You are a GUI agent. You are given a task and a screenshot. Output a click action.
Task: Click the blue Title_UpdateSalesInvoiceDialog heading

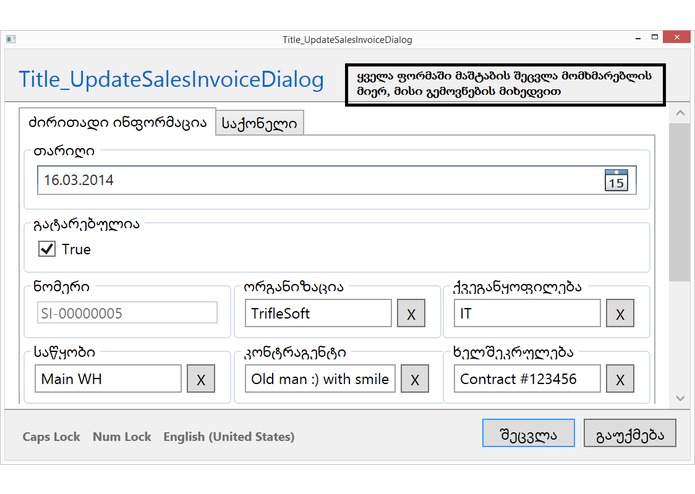pyautogui.click(x=171, y=80)
